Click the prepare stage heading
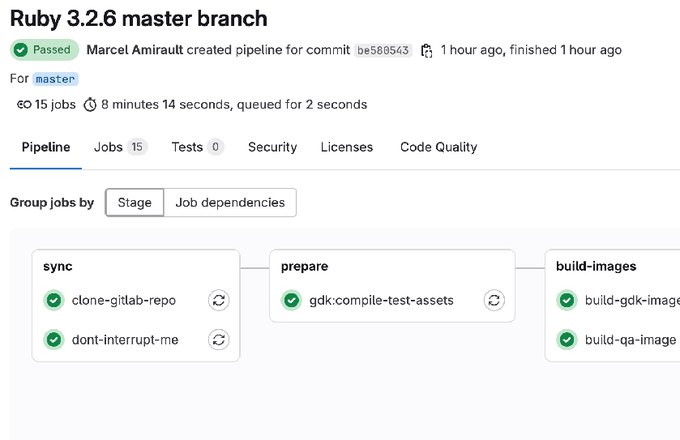The image size is (680, 440). (304, 266)
